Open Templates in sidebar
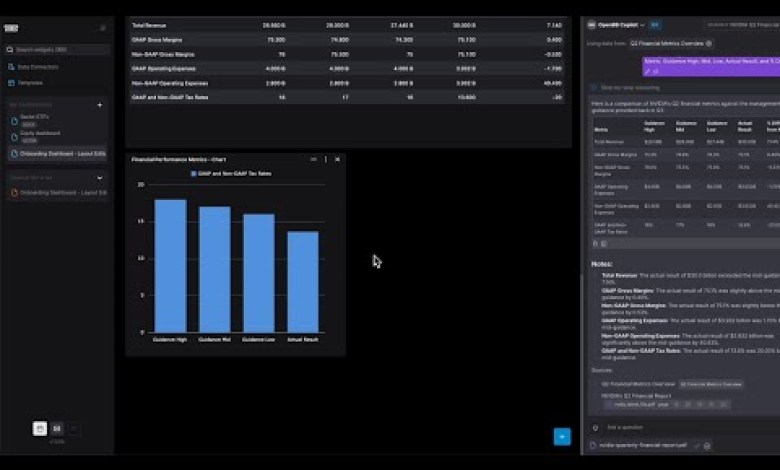 tap(26, 83)
